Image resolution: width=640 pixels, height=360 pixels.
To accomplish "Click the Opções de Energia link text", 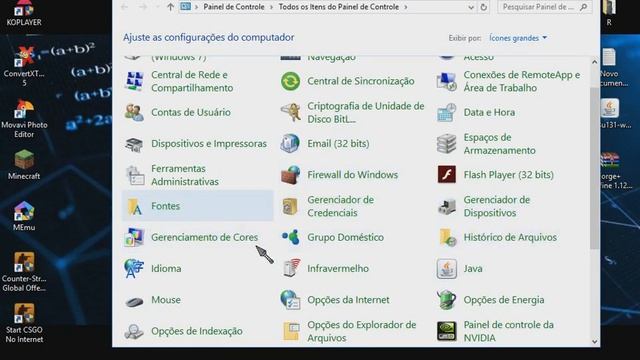I will tap(504, 300).
